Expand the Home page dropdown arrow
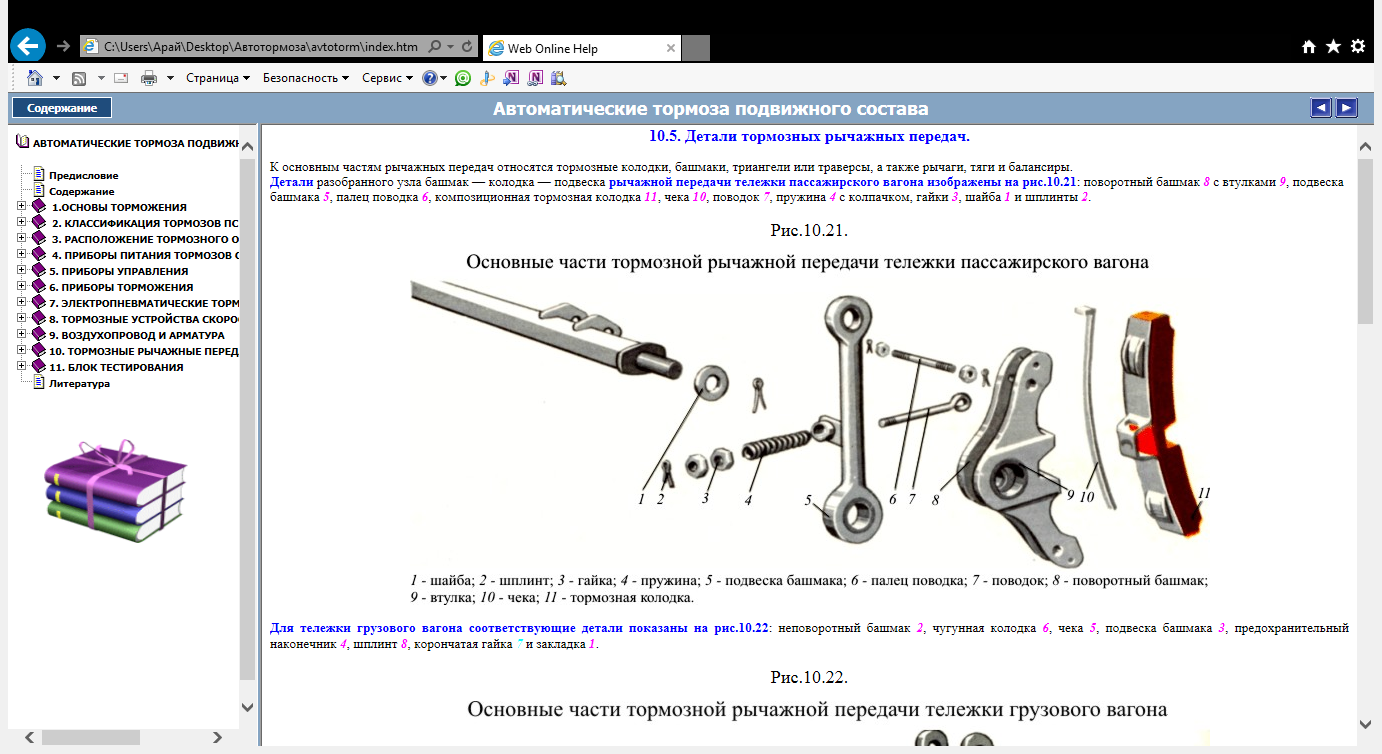The height and width of the screenshot is (754, 1382). [56, 78]
